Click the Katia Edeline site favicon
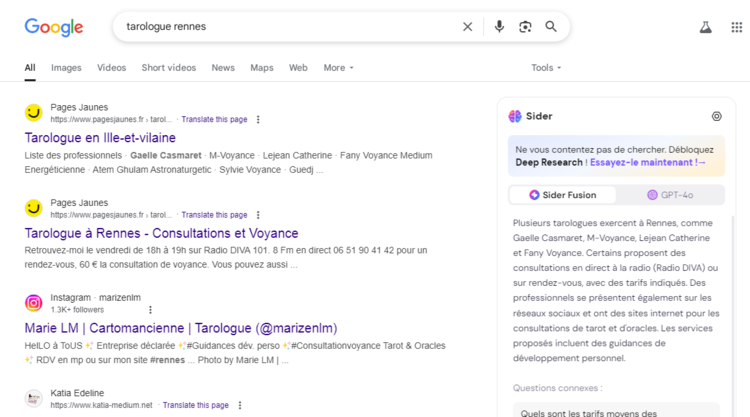This screenshot has width=750, height=417. pyautogui.click(x=33, y=398)
